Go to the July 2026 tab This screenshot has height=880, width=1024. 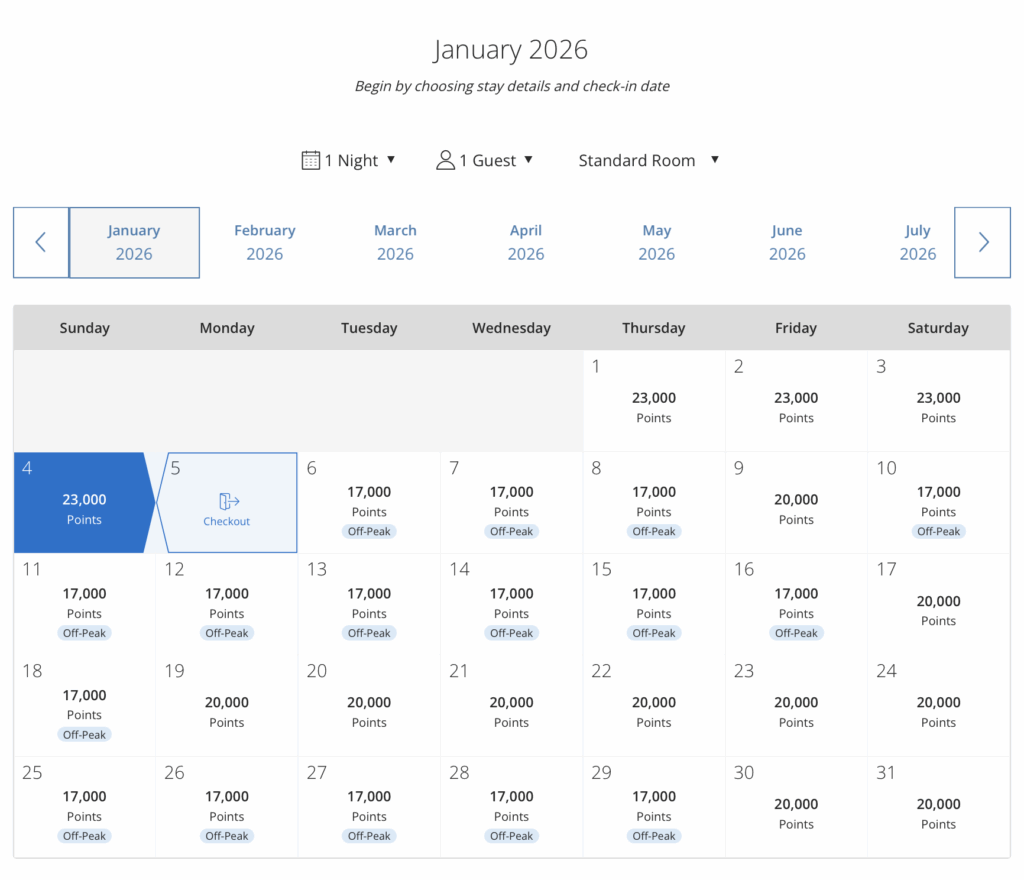tap(917, 242)
